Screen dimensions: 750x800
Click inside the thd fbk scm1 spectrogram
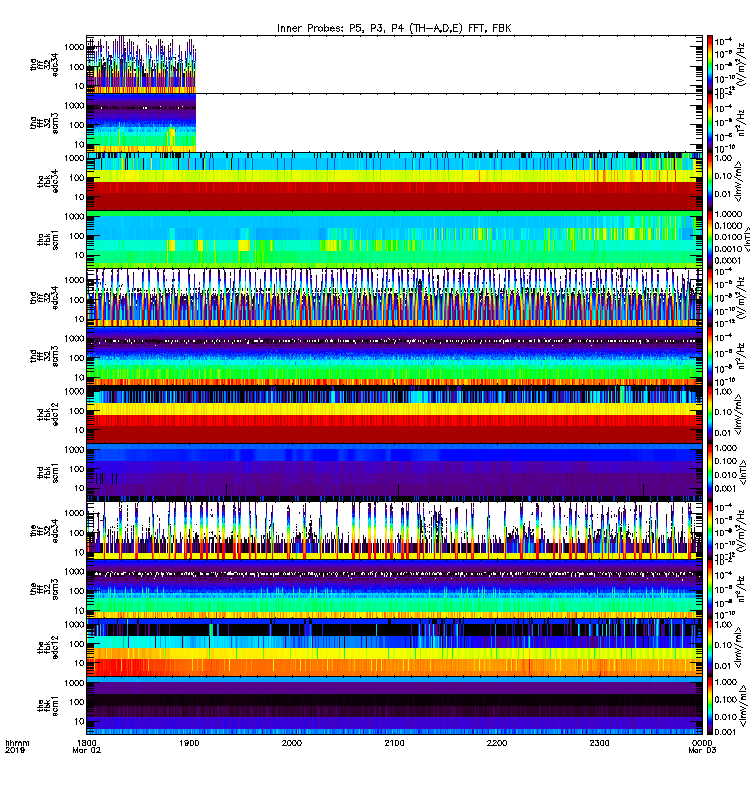394,472
